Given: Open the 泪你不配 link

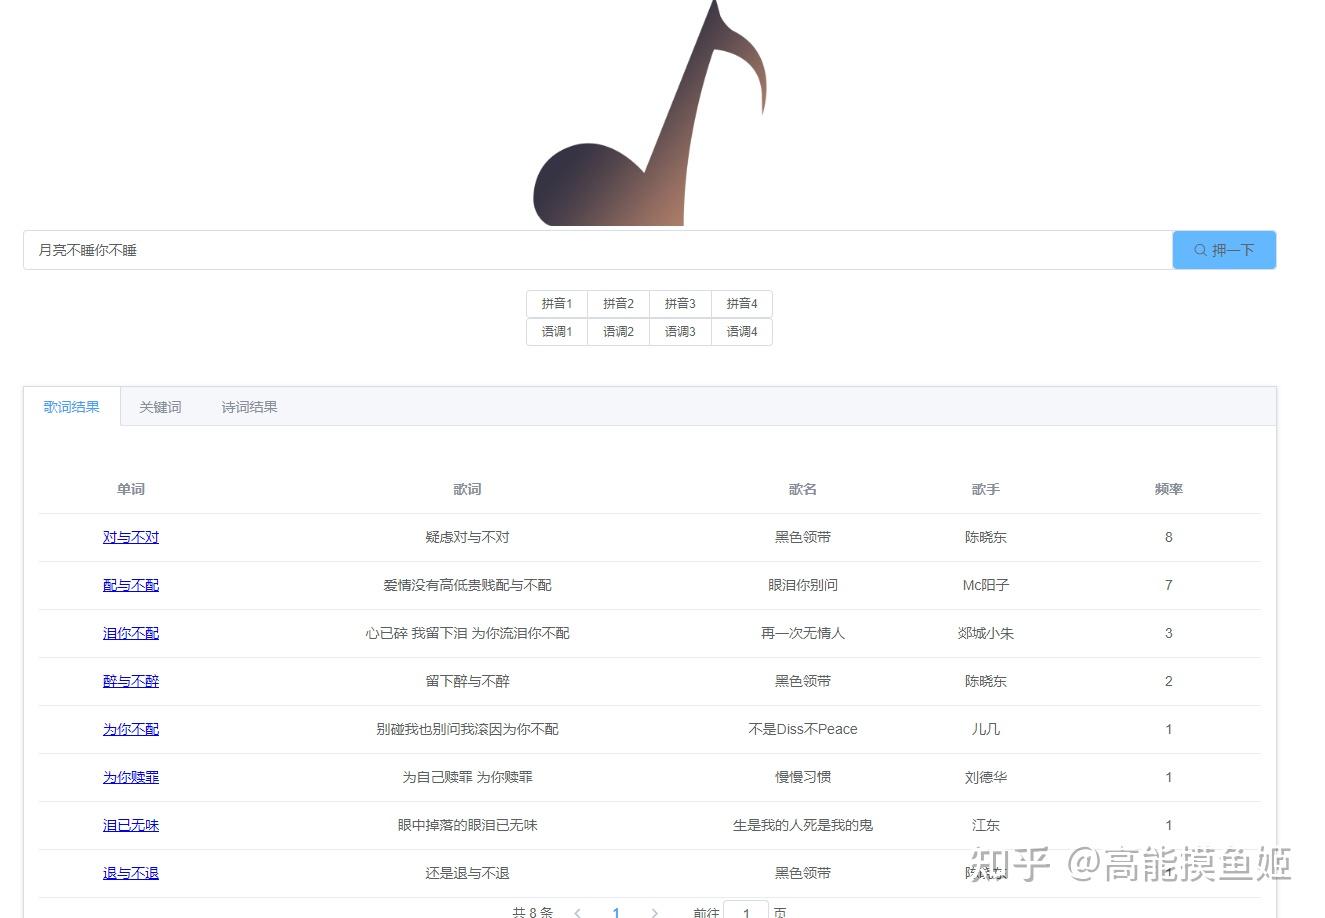Looking at the screenshot, I should pos(131,633).
